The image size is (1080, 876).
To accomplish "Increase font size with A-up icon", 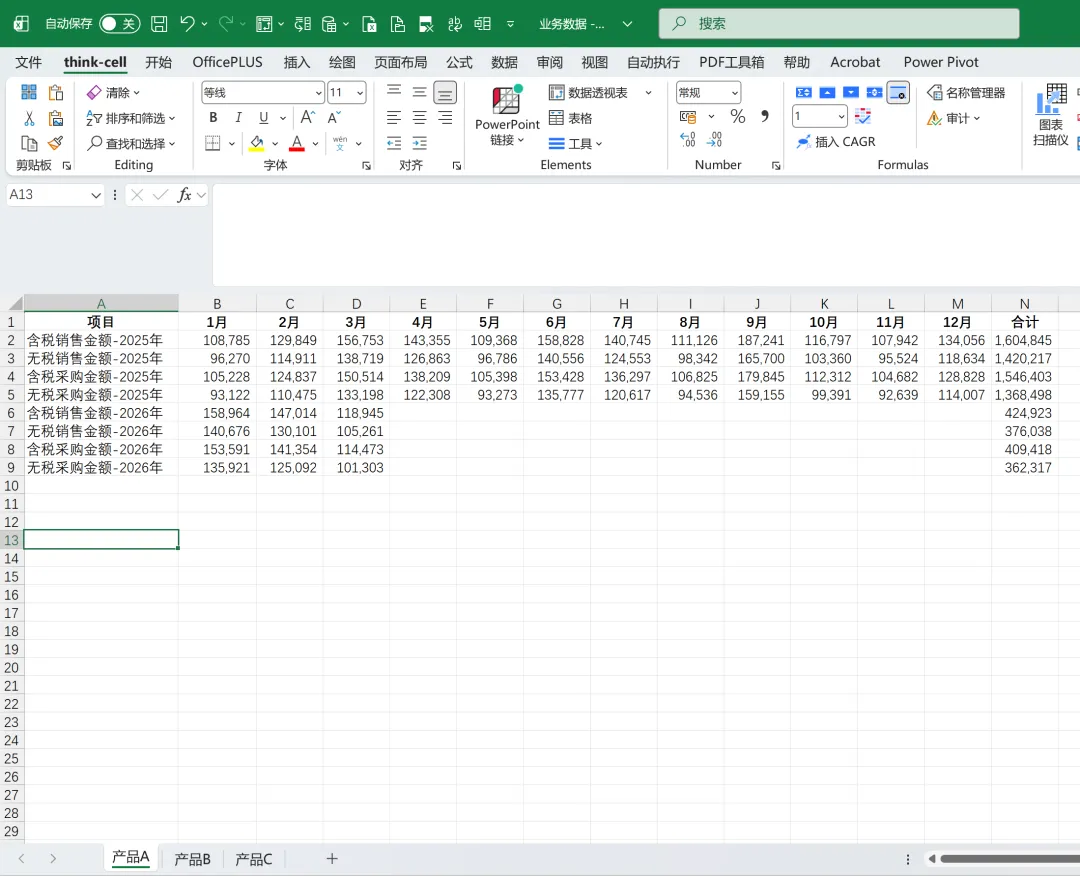I will tap(308, 118).
